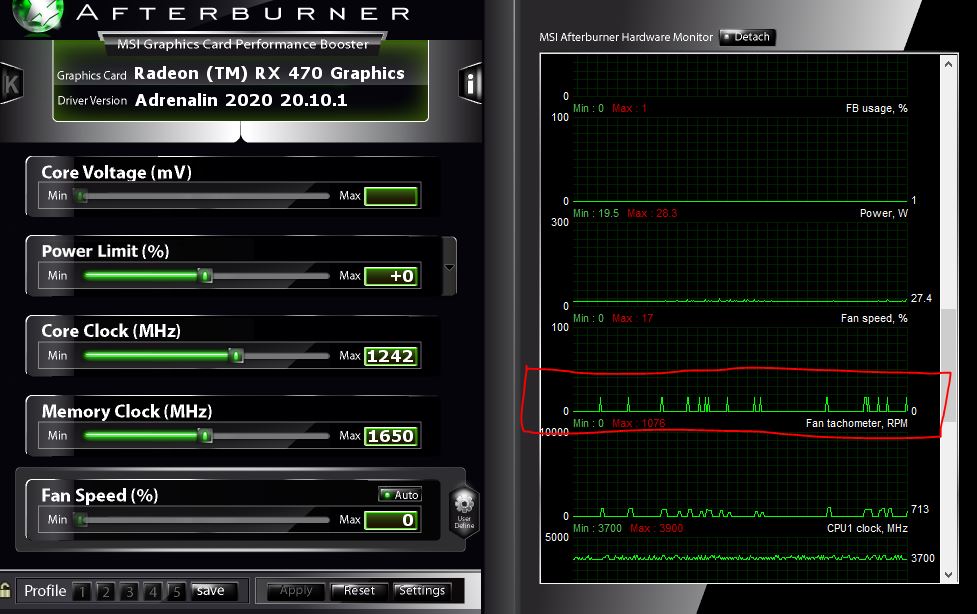The image size is (977, 614).
Task: Click the Core Clock 1242 value field
Action: (391, 356)
